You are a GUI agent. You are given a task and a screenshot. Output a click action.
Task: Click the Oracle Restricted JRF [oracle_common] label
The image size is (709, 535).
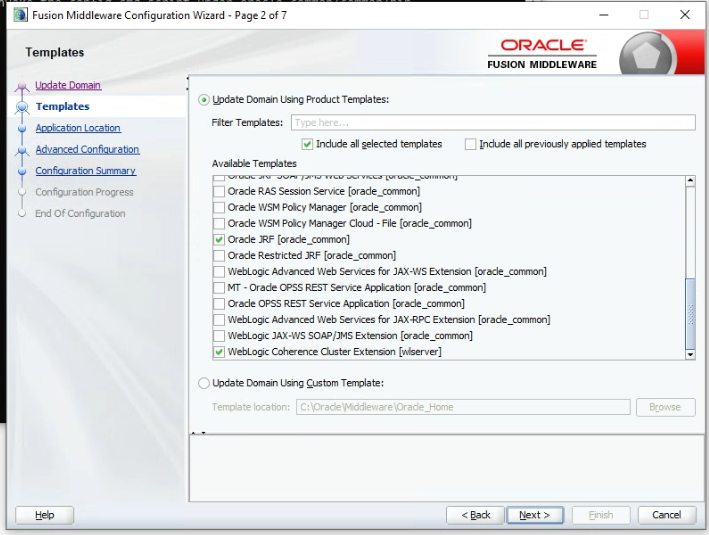tap(312, 256)
